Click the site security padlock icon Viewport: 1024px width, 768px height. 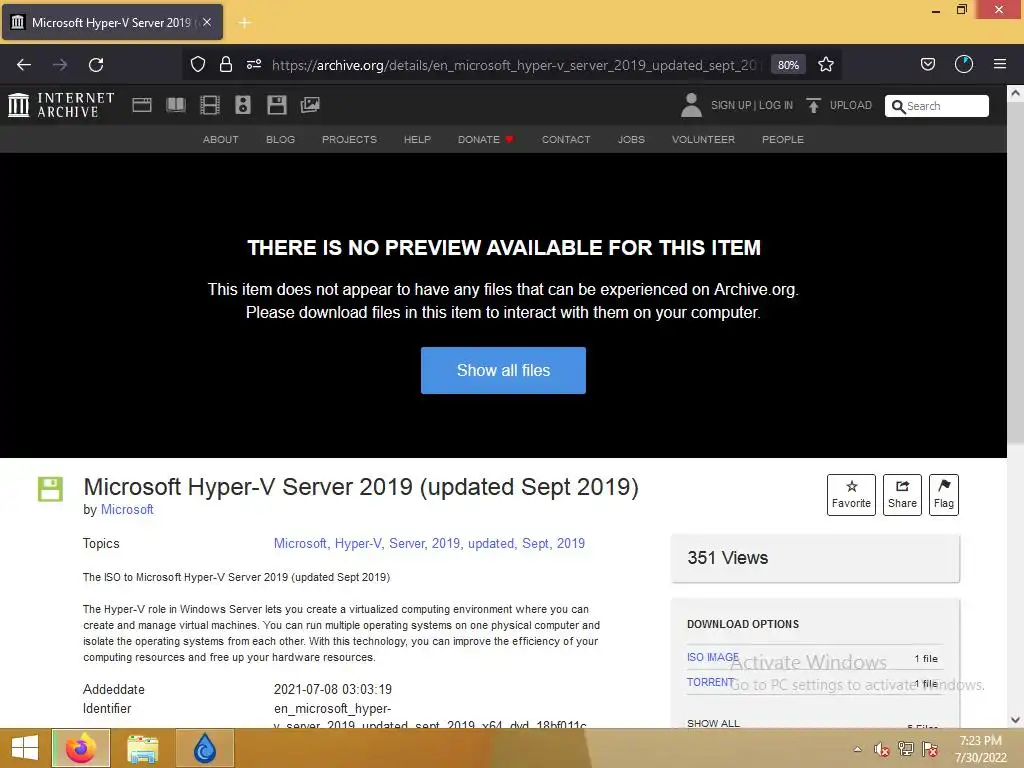tap(226, 65)
